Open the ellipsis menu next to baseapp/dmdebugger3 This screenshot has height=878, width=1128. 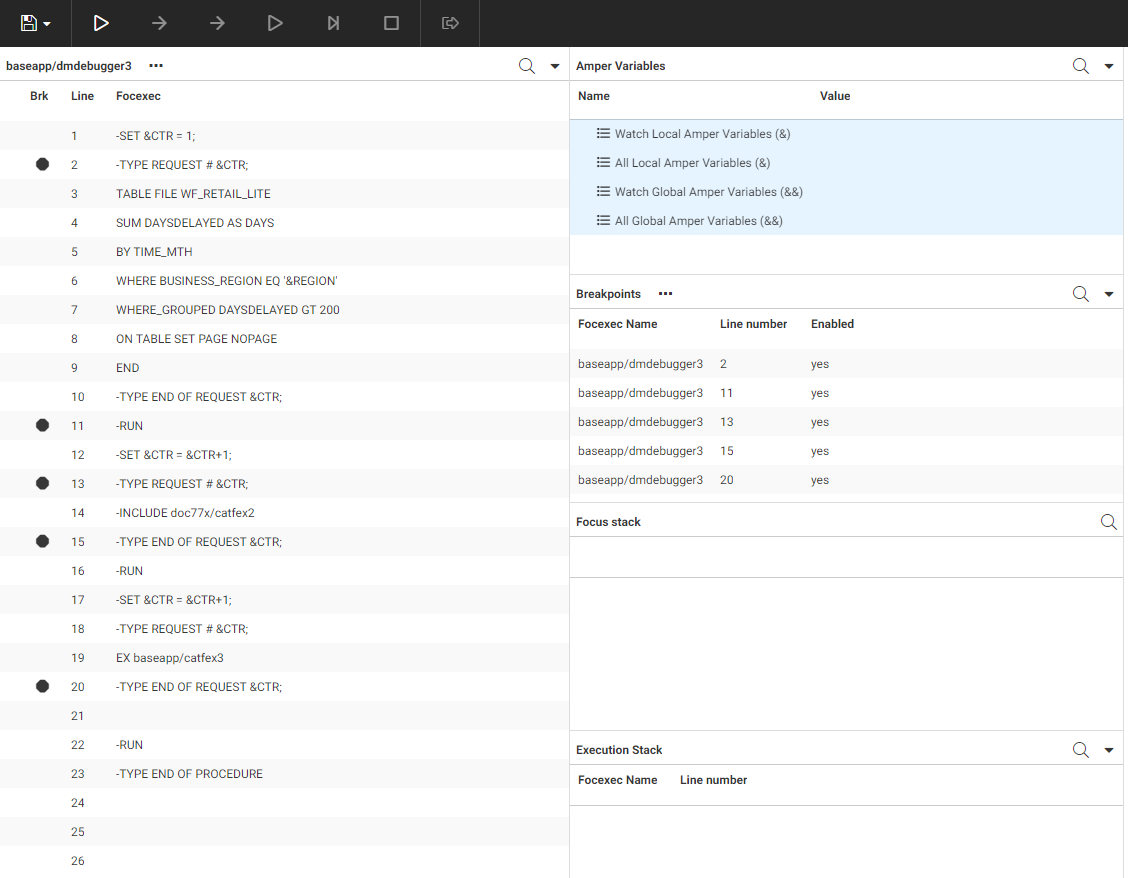(156, 66)
